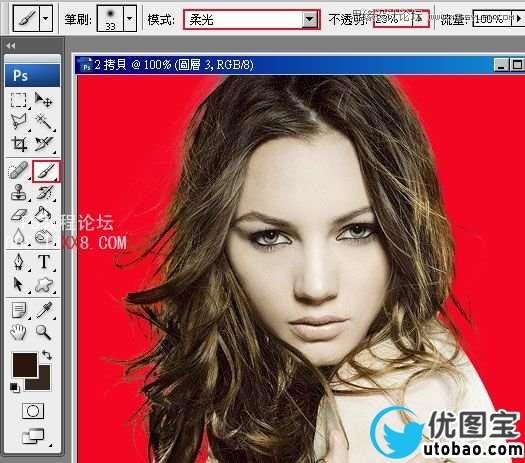Open the tool preset picker arrow
The height and width of the screenshot is (463, 525).
click(x=46, y=18)
